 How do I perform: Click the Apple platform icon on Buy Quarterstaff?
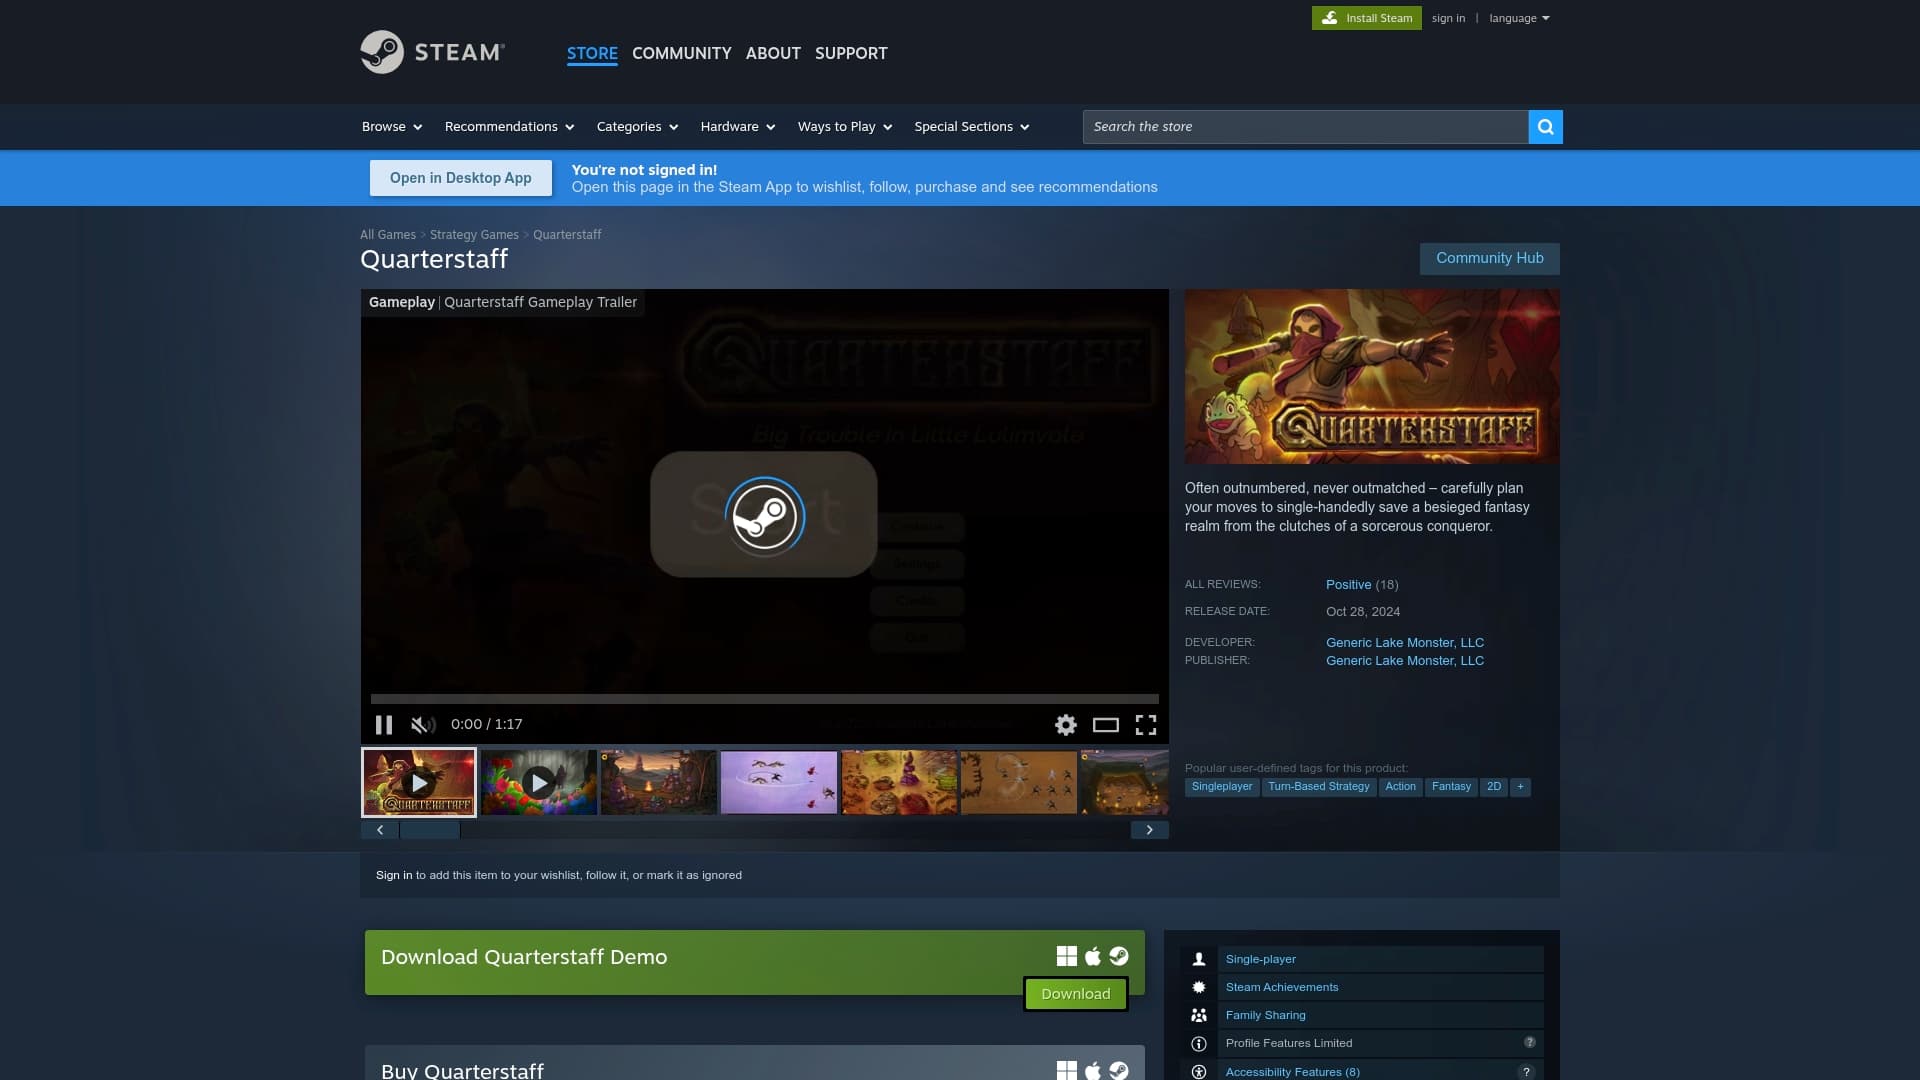[1091, 1069]
